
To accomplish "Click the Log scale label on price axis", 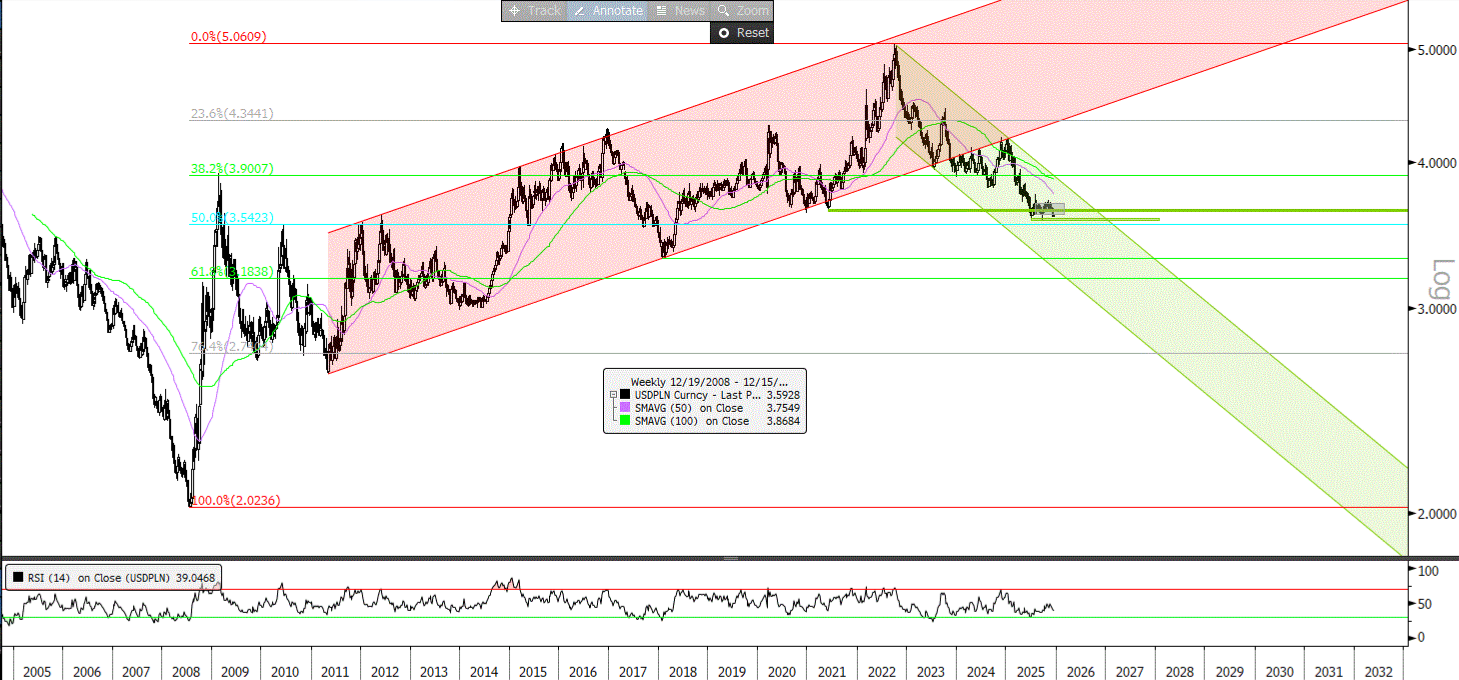I will [1441, 279].
